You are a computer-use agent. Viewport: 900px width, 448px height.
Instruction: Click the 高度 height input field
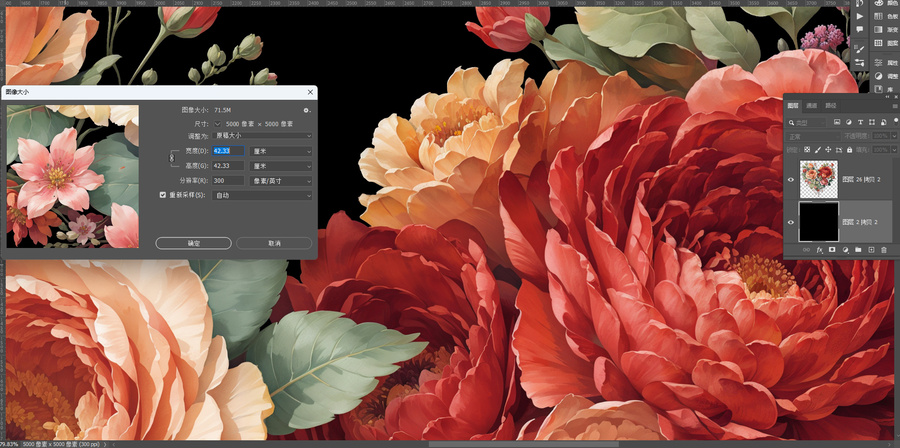(x=228, y=166)
